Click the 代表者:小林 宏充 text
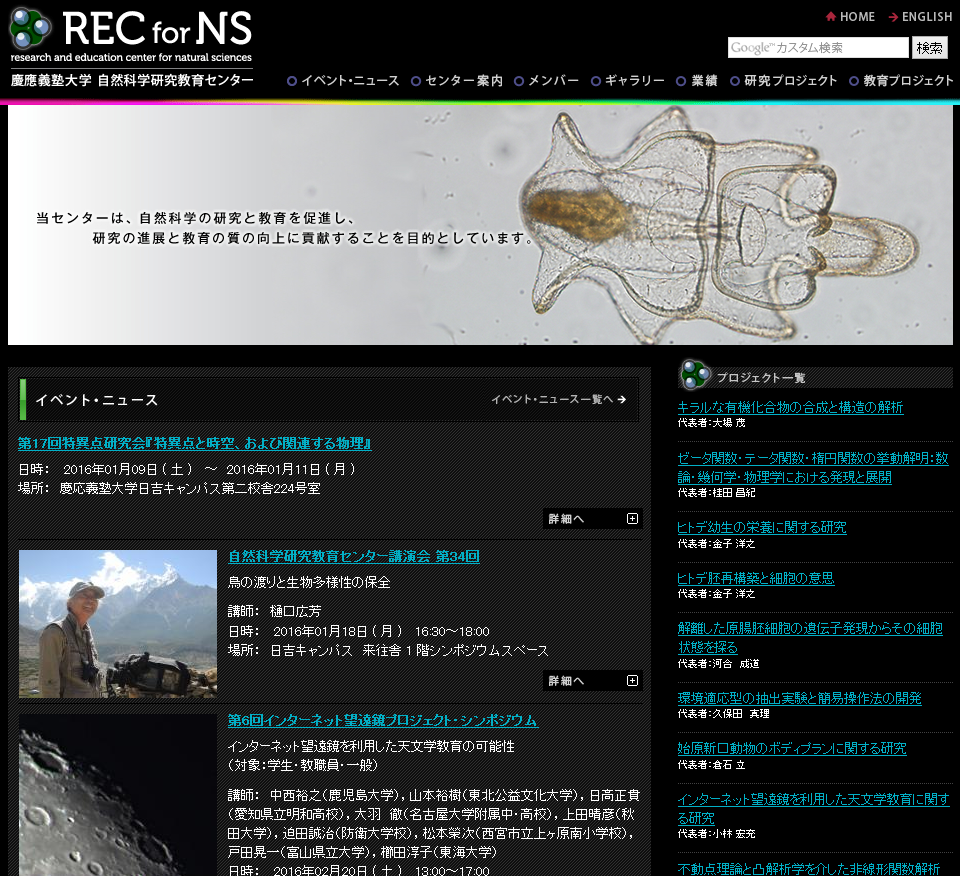The height and width of the screenshot is (876, 960). tap(716, 834)
